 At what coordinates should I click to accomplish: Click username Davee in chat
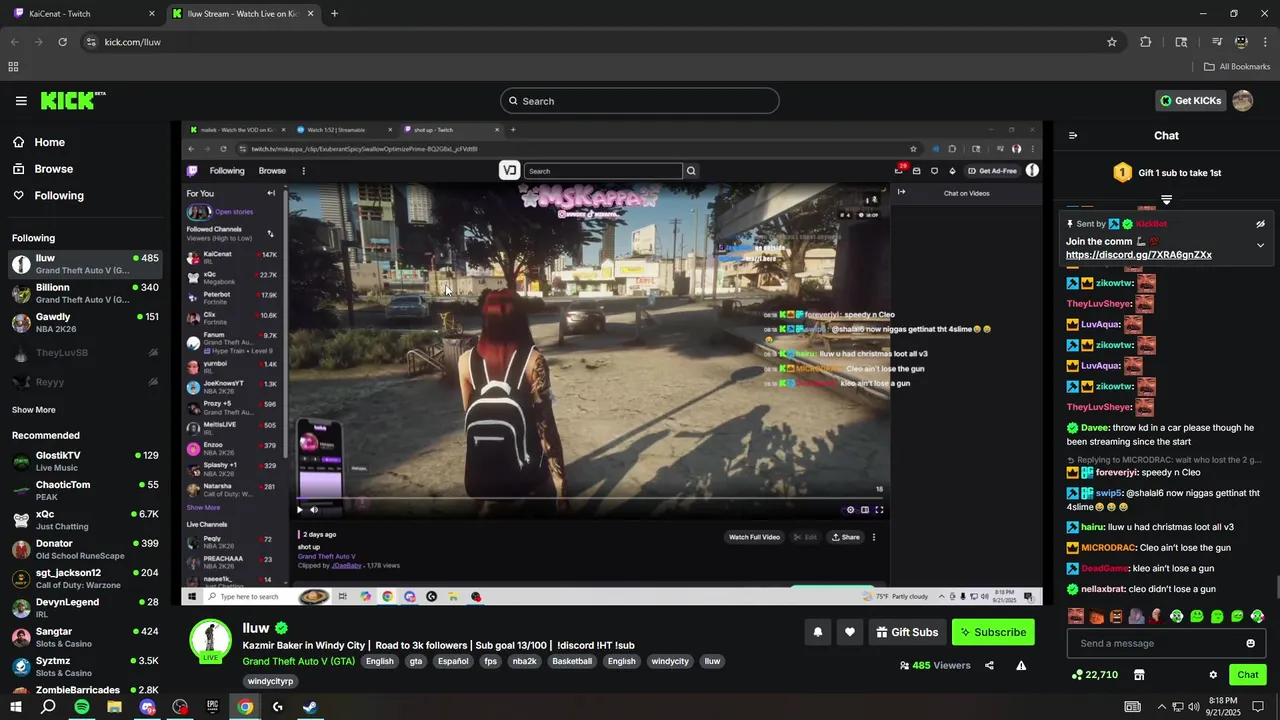tap(1096, 428)
